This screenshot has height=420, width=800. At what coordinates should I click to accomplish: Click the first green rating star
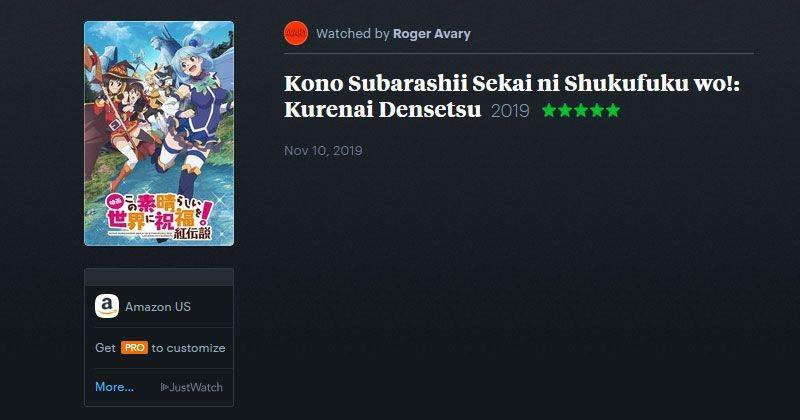coord(549,110)
